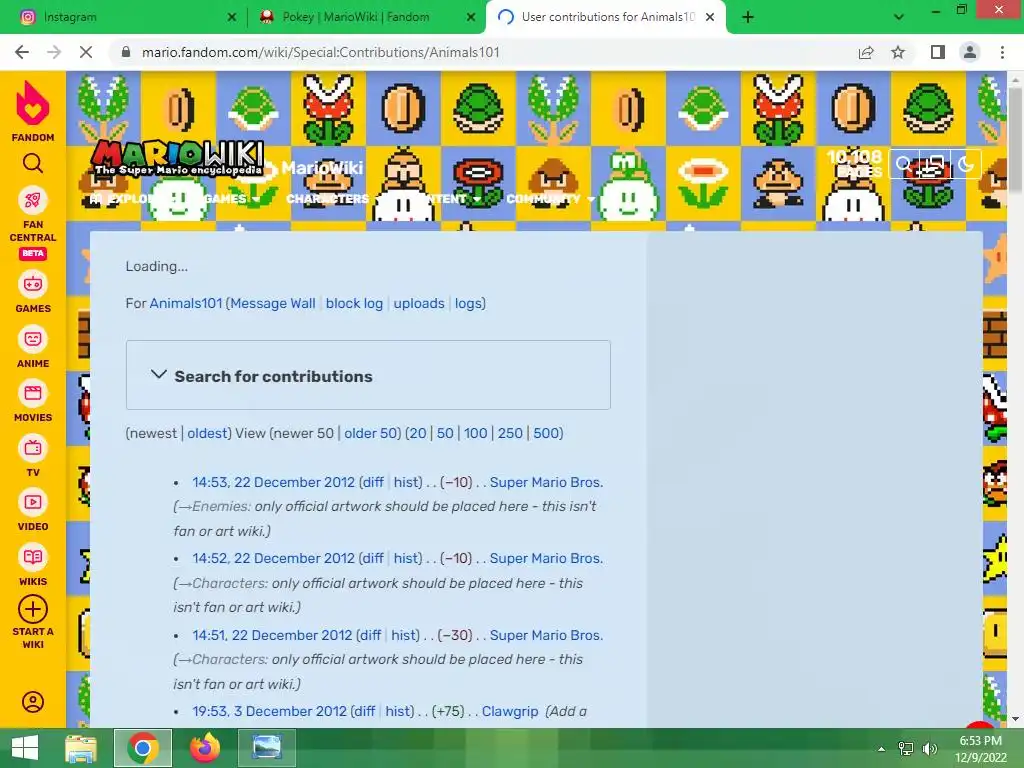Open File Explorer from taskbar
This screenshot has width=1024, height=768.
tap(80, 748)
